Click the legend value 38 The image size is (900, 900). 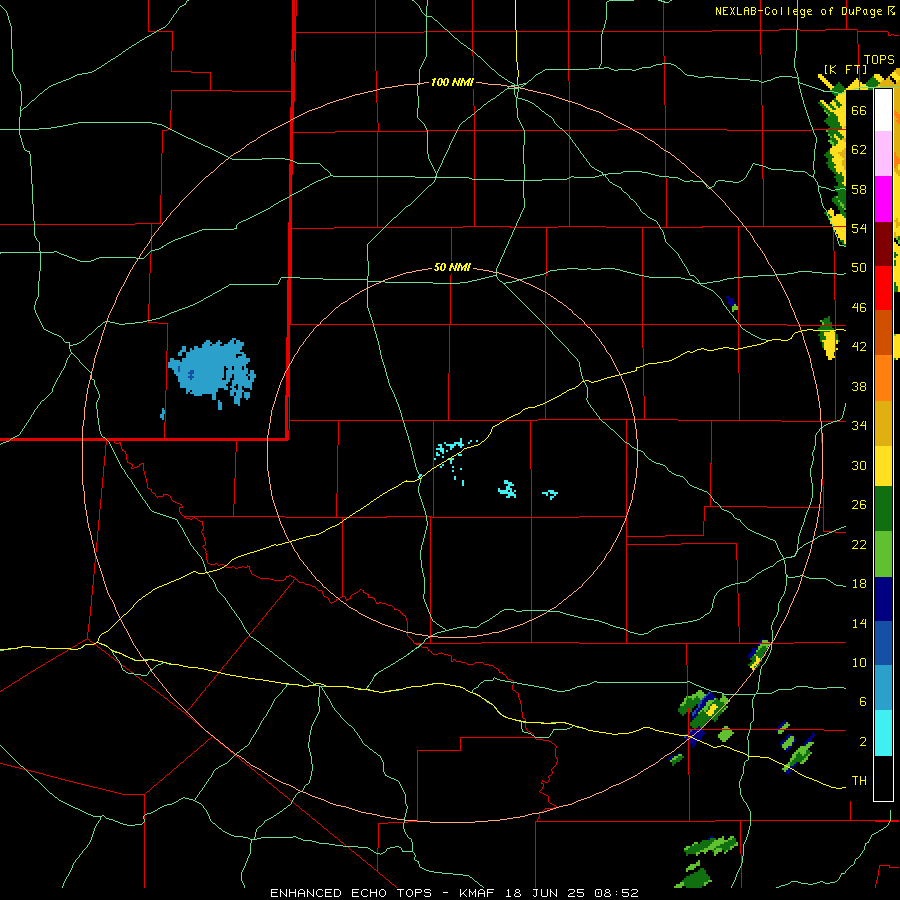(x=859, y=387)
